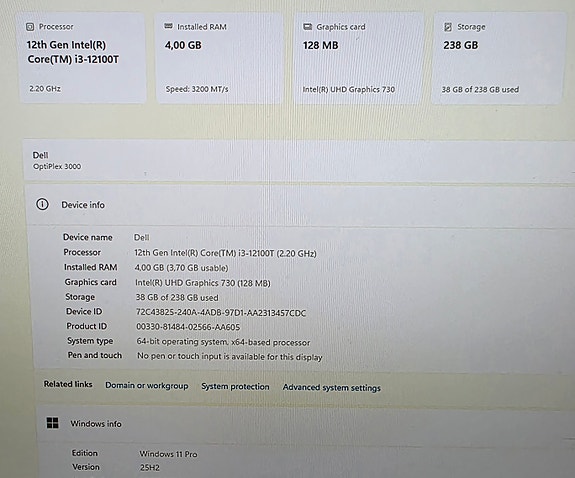Click 'Speed: 3200 MT/s' text in RAM card
The width and height of the screenshot is (575, 478).
pos(197,89)
